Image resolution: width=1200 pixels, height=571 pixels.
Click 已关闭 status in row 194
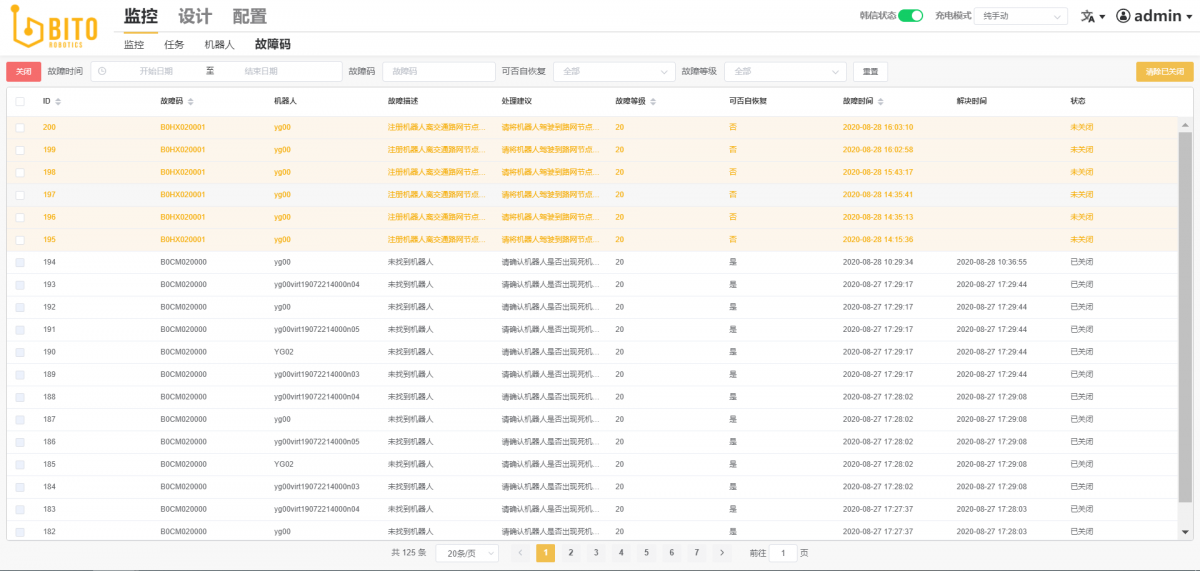[1082, 262]
